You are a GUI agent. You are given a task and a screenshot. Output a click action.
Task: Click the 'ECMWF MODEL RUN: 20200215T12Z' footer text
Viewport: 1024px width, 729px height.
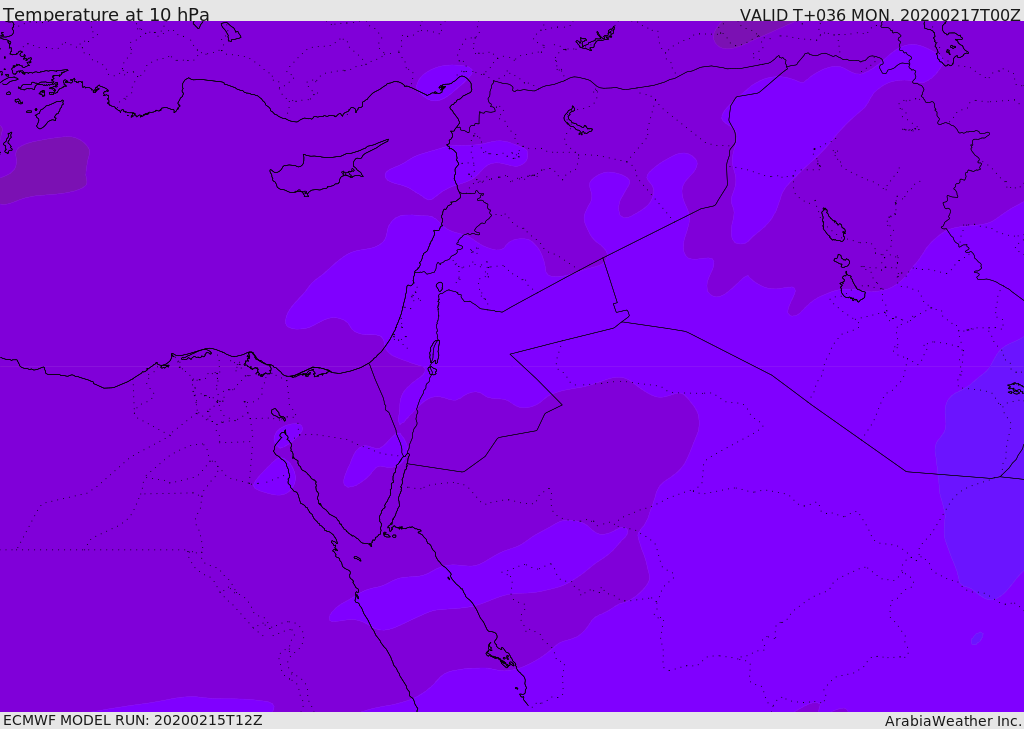[133, 720]
